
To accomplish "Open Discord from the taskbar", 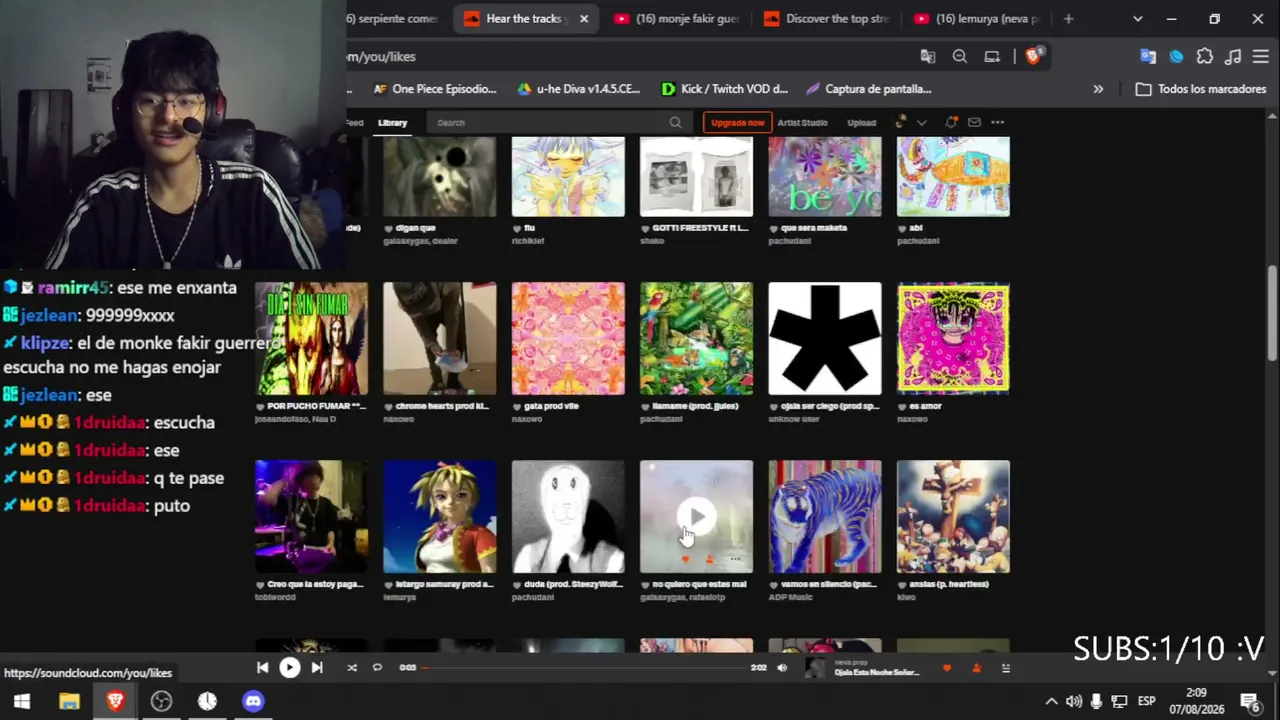I will pyautogui.click(x=253, y=701).
